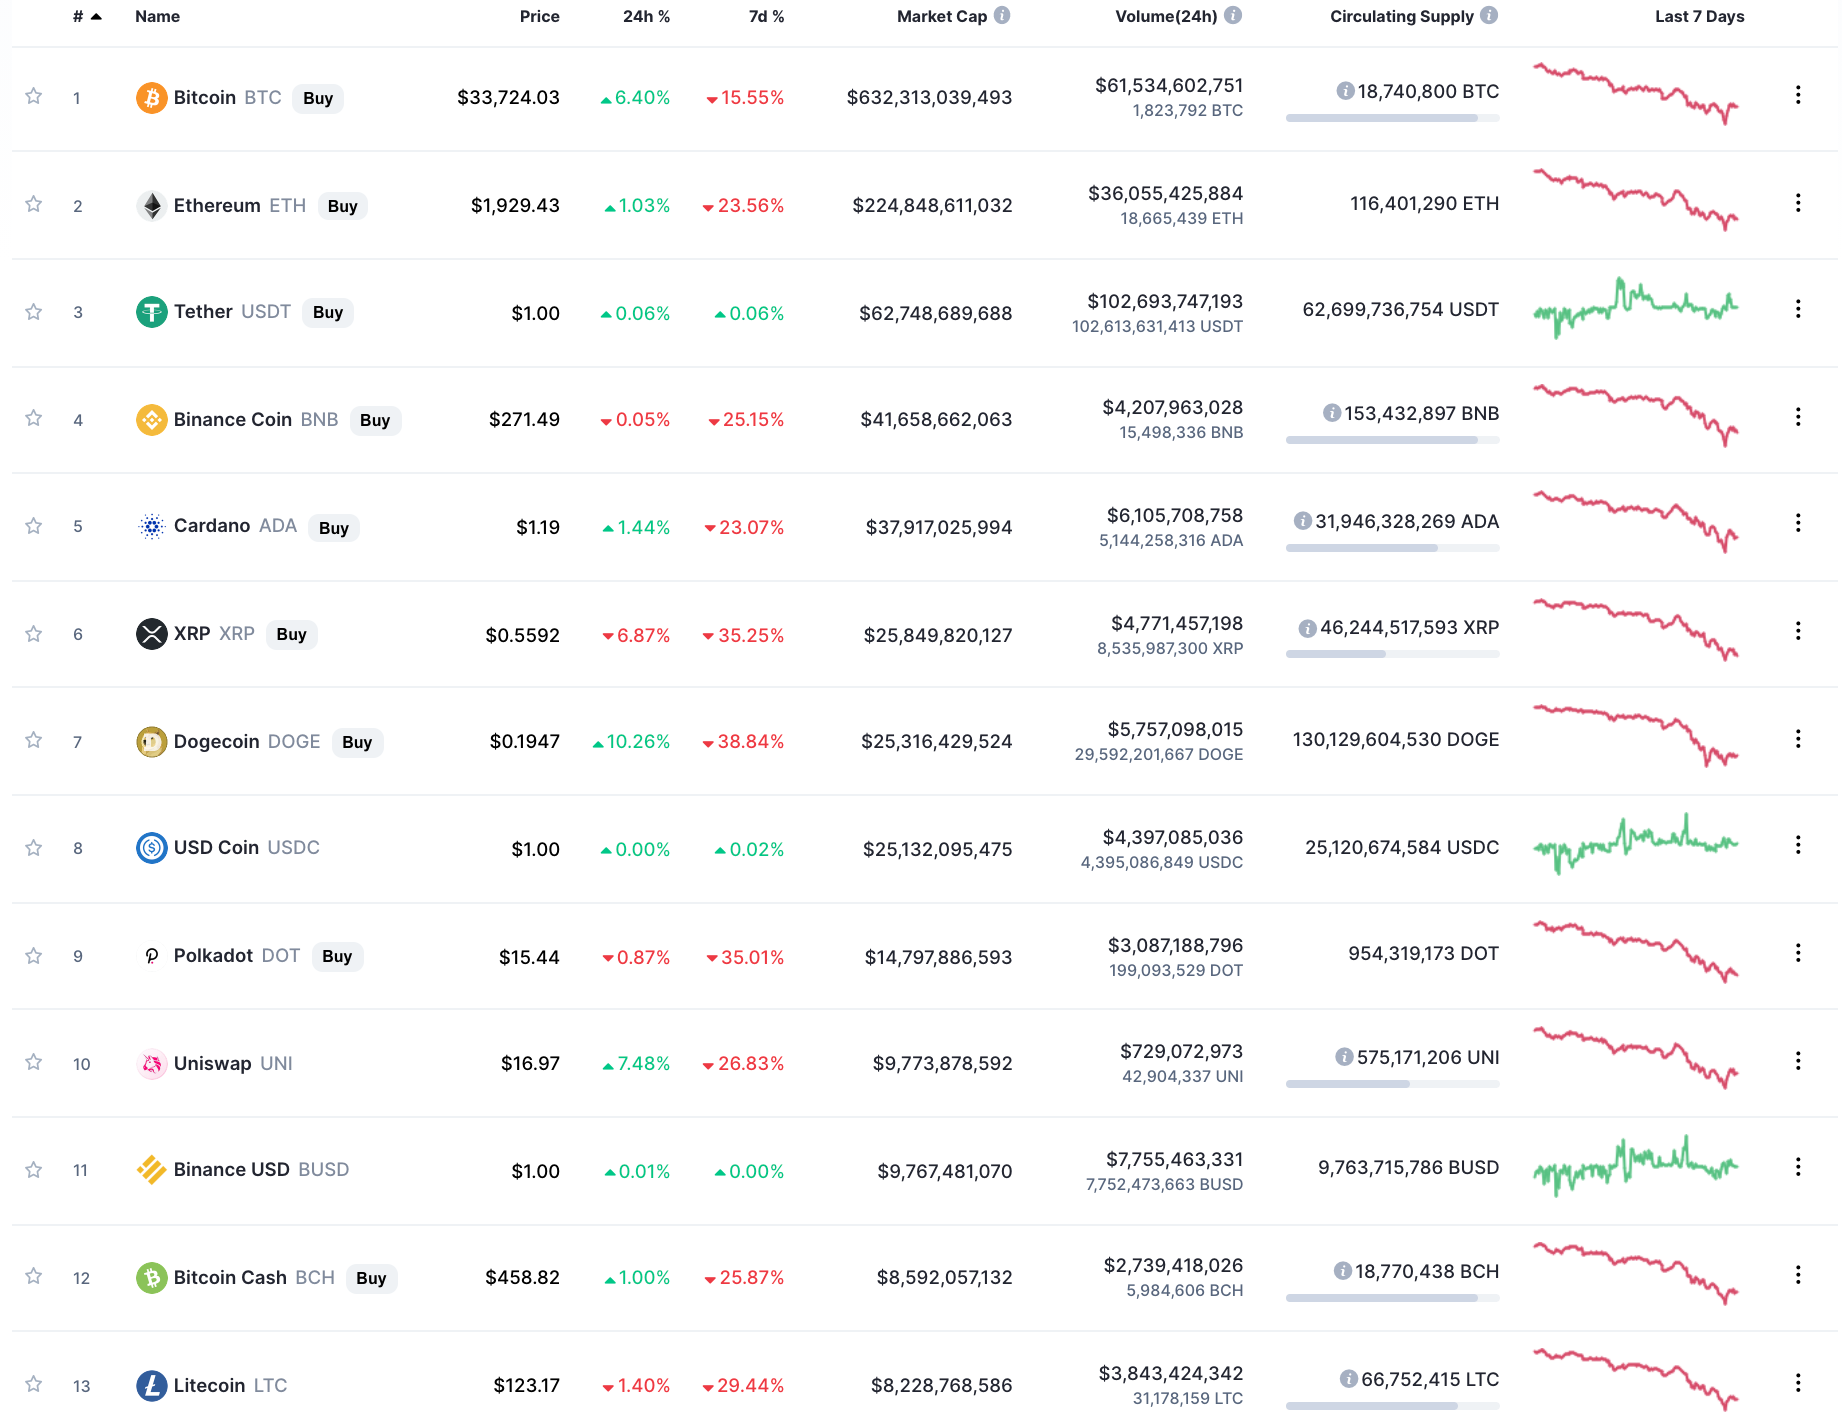Click the Cardano circulating supply progress bar

coord(1392,548)
